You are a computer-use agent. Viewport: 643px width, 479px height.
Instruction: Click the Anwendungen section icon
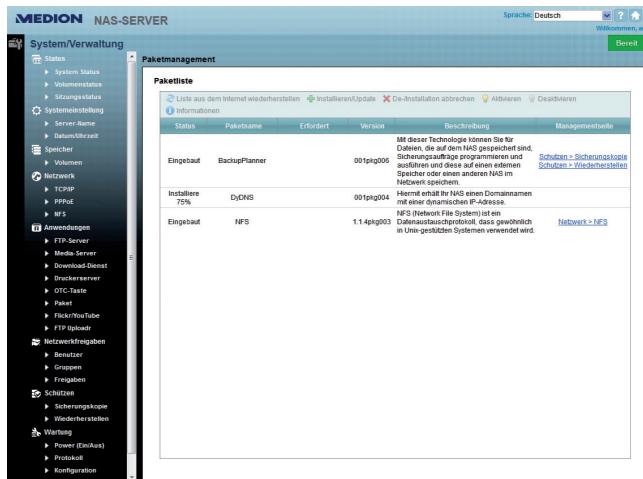pyautogui.click(x=36, y=228)
